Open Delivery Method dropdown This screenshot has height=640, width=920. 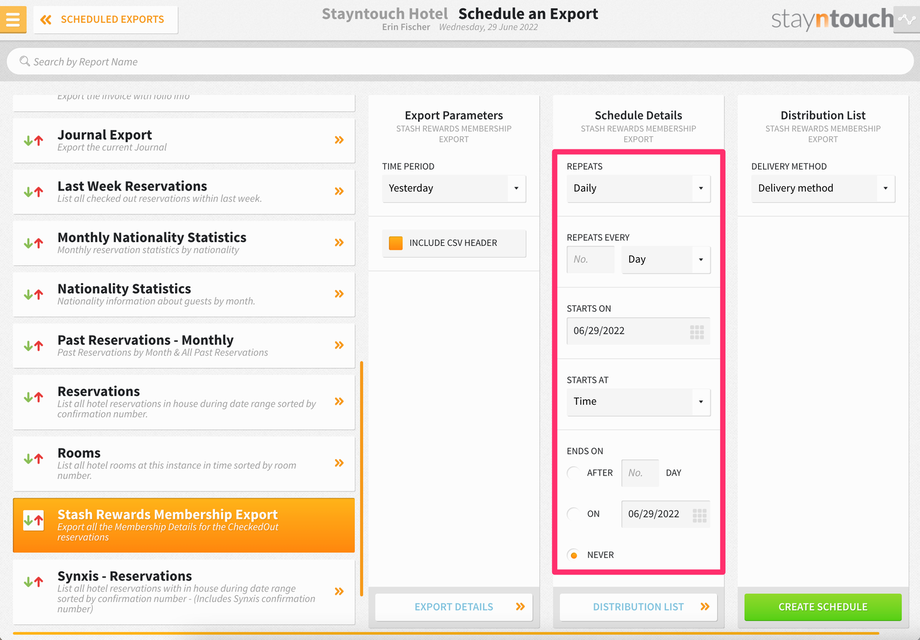coord(823,188)
